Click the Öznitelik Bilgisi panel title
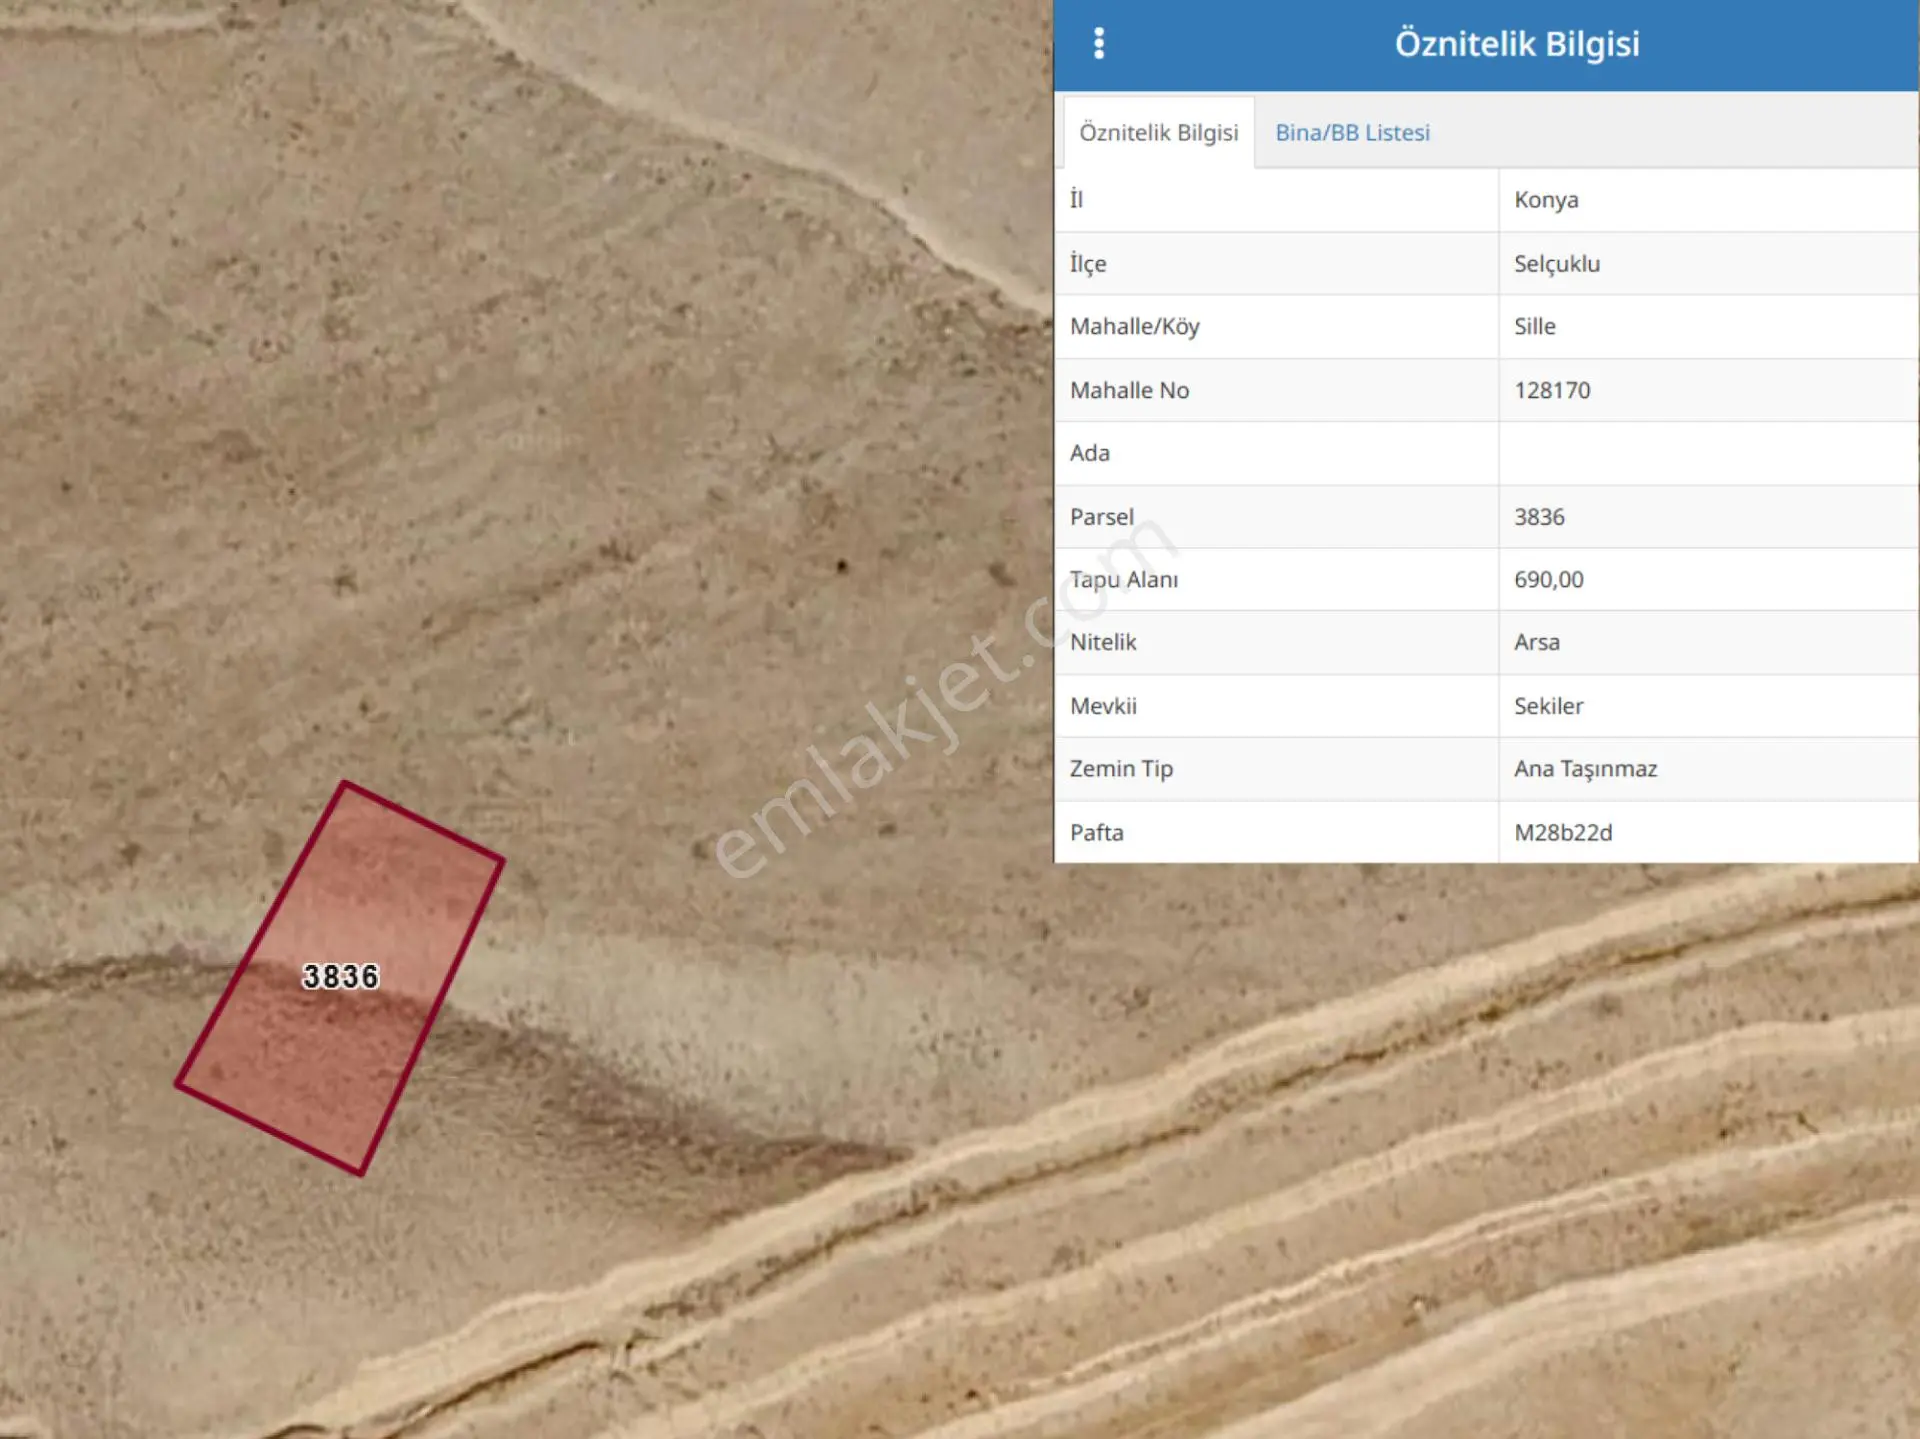The height and width of the screenshot is (1439, 1920). pos(1517,44)
